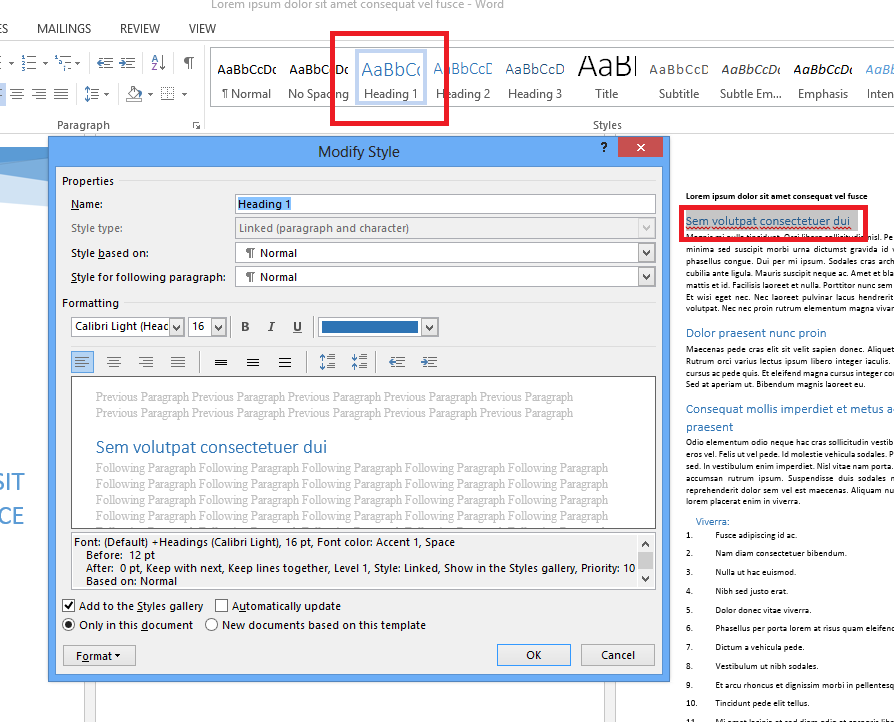The height and width of the screenshot is (722, 894).
Task: Click the increase indent icon in the dialog
Action: pos(429,362)
